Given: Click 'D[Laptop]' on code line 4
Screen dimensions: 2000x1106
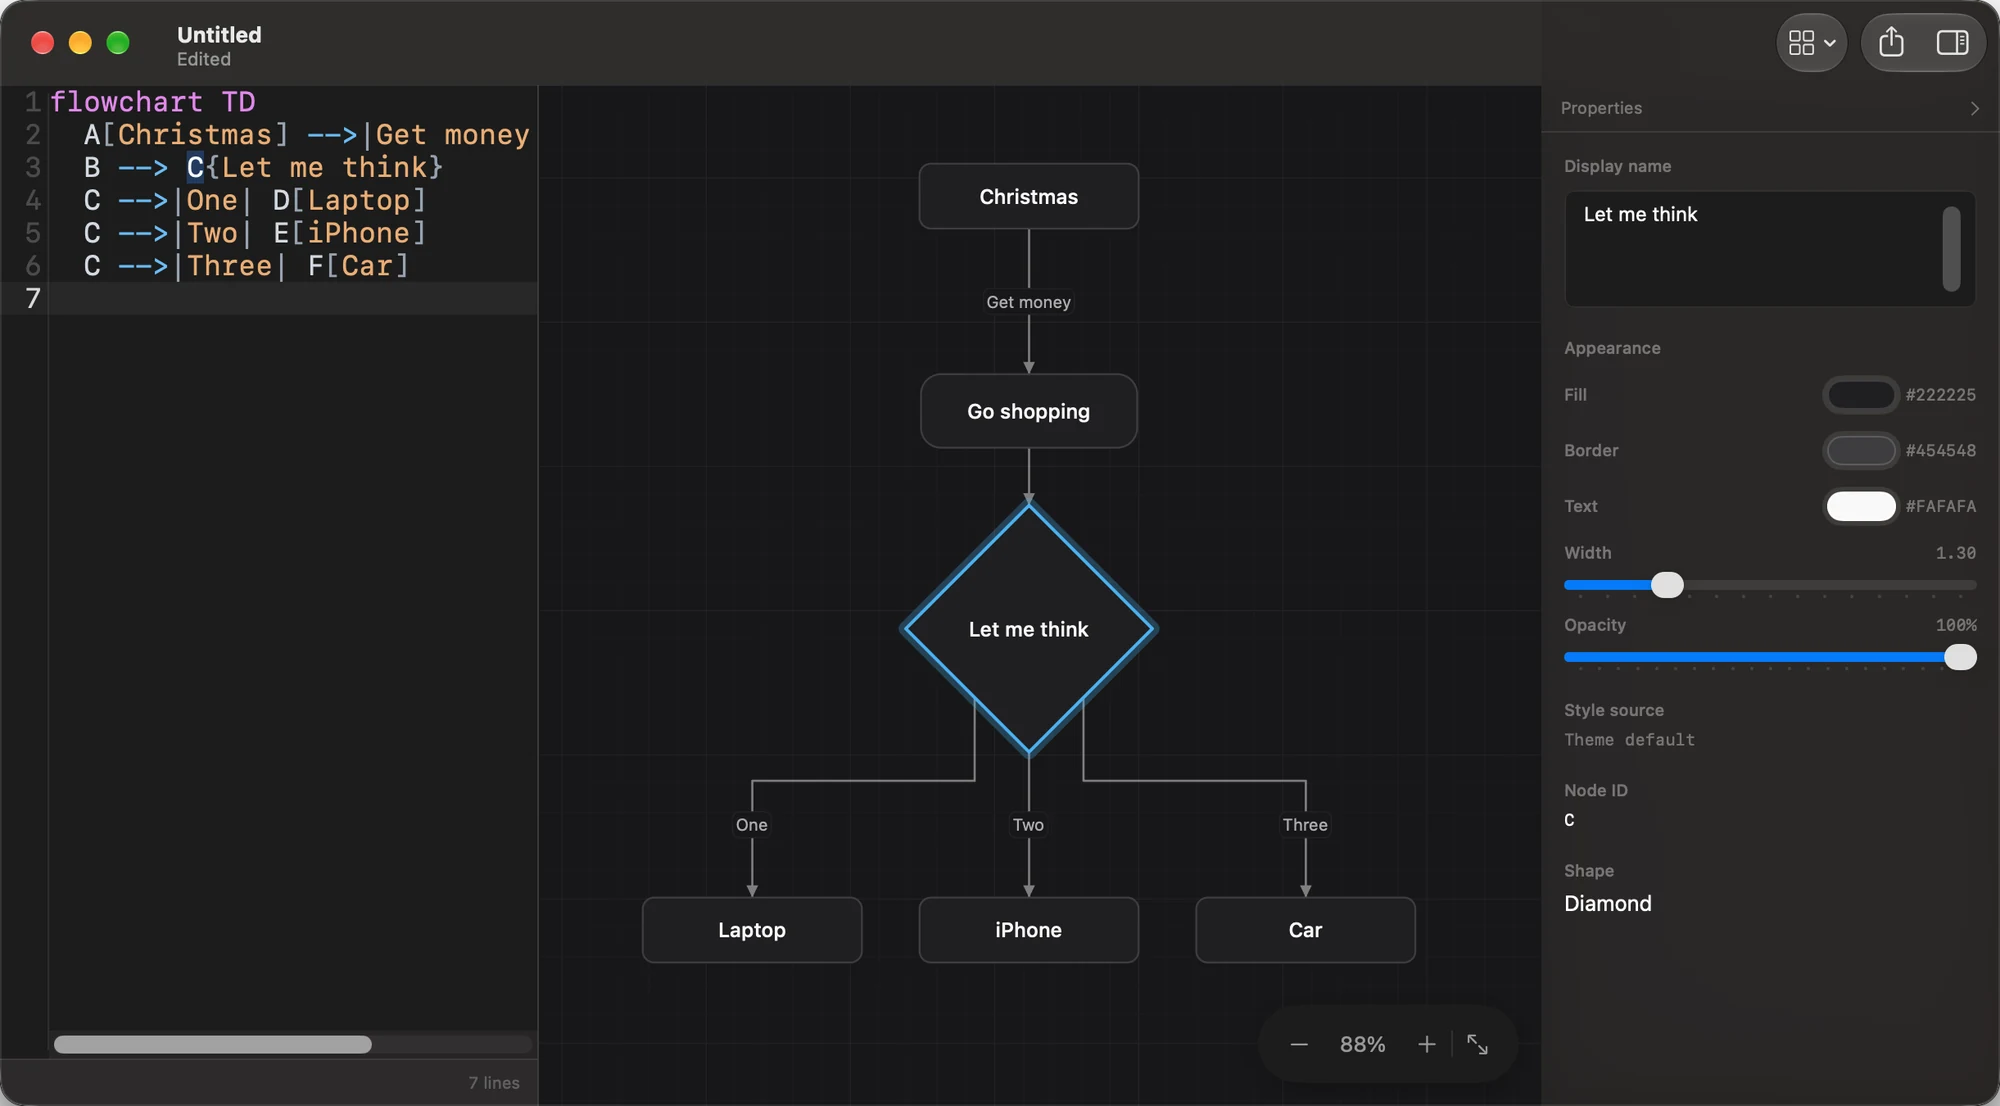Looking at the screenshot, I should click(350, 201).
